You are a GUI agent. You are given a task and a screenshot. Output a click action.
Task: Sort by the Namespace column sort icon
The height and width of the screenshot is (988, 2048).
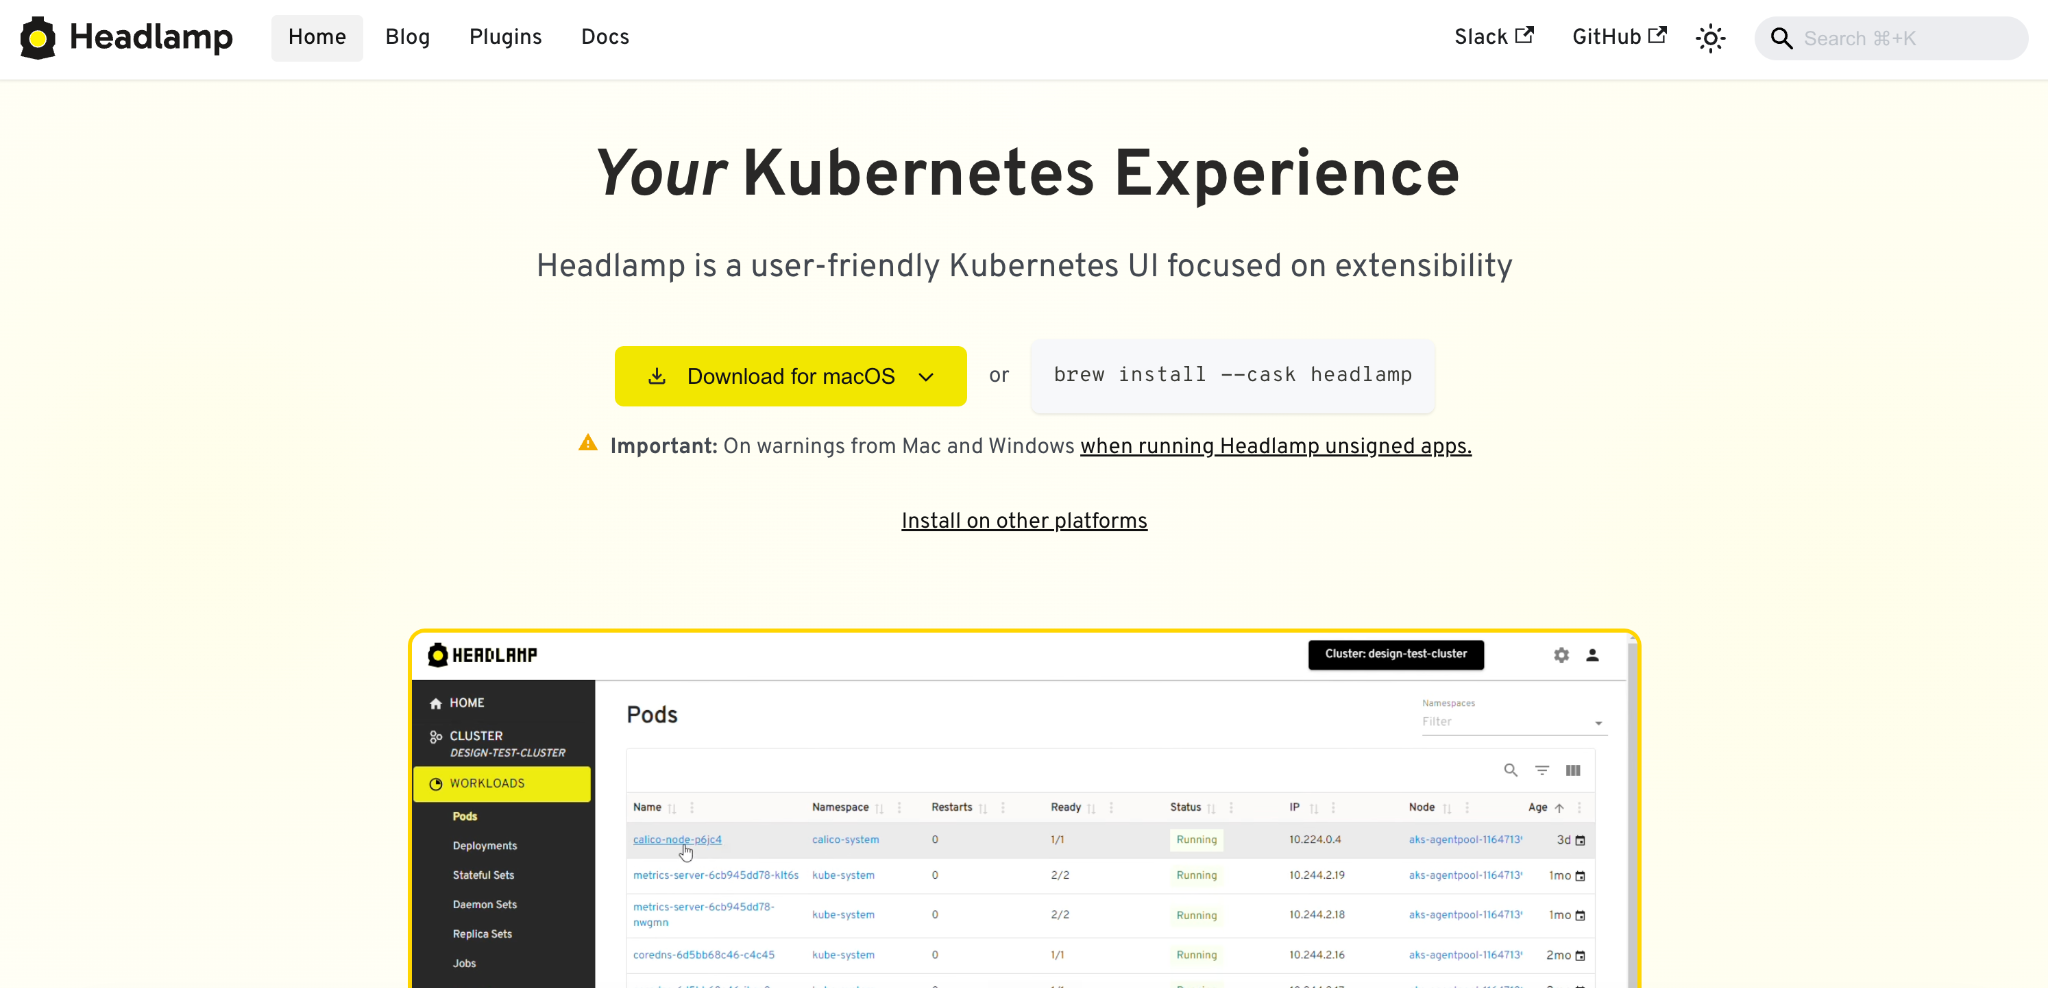click(x=880, y=808)
